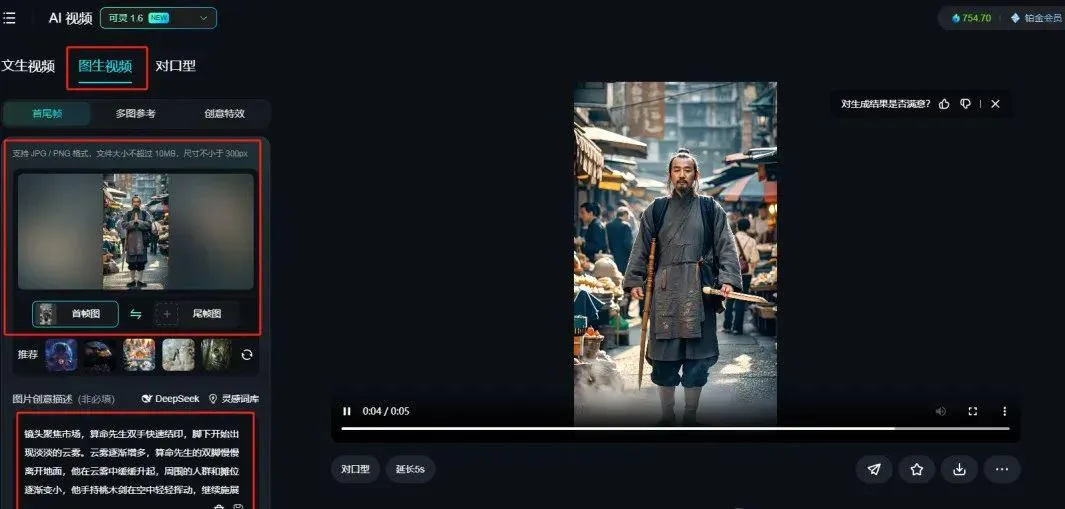
Task: Pause the video playback
Action: point(347,411)
